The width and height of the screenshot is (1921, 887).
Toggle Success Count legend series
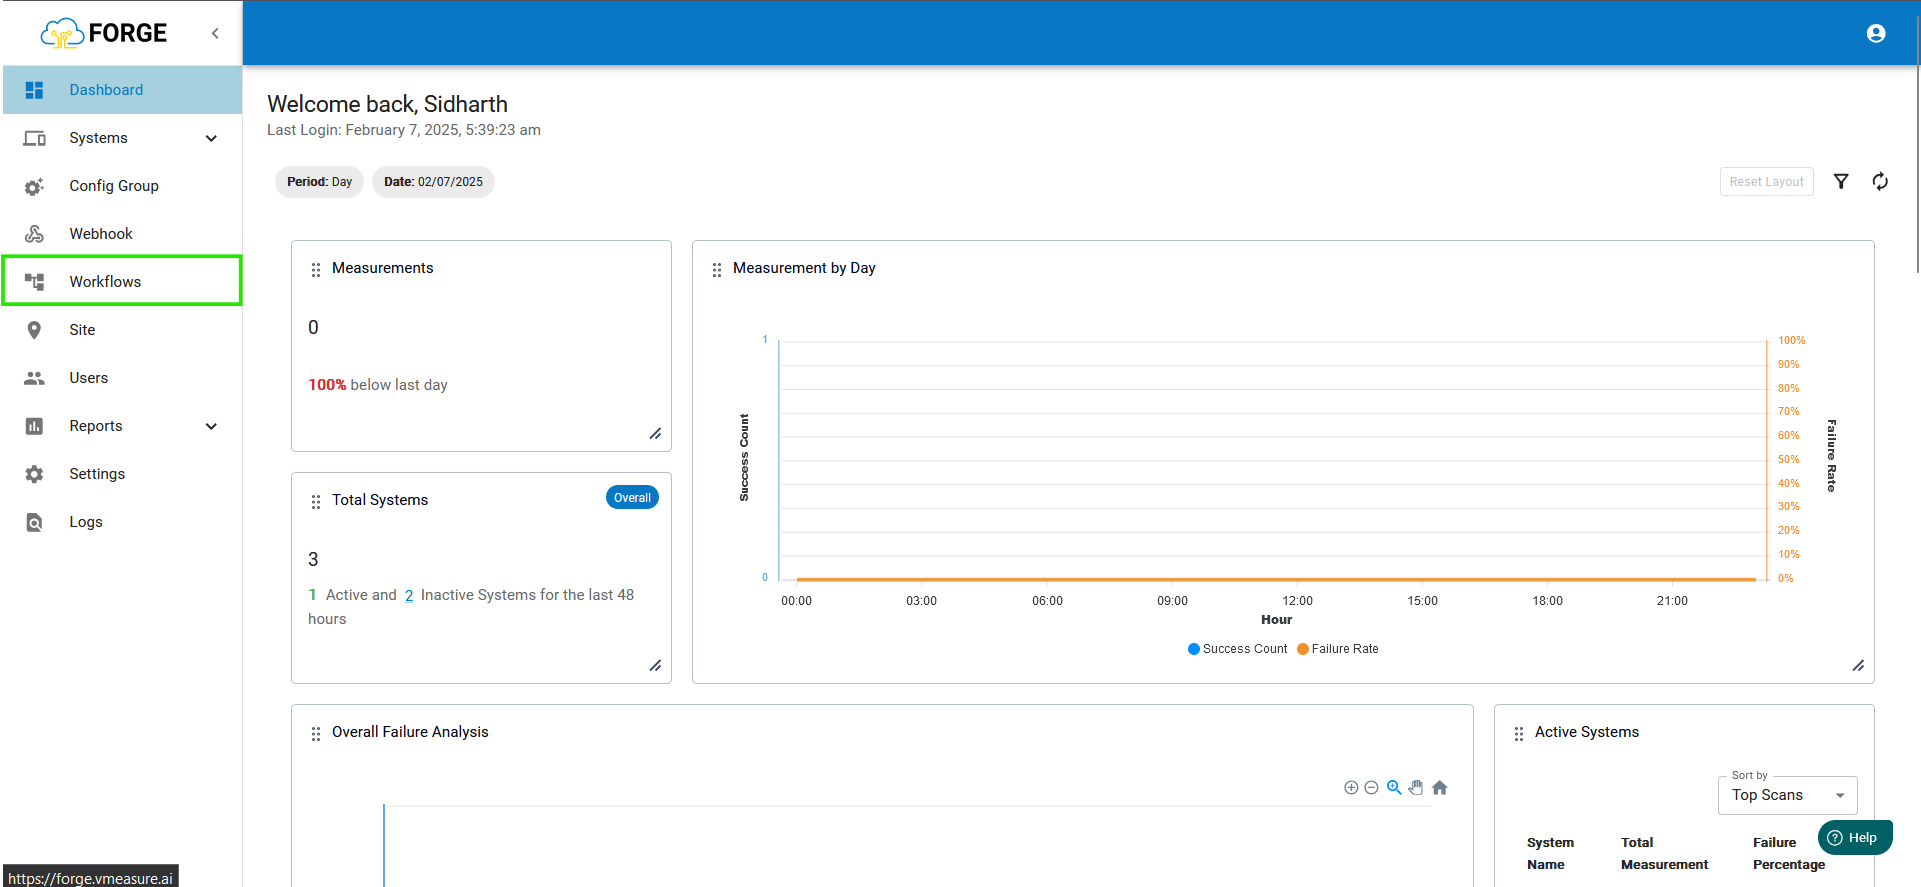pyautogui.click(x=1237, y=649)
